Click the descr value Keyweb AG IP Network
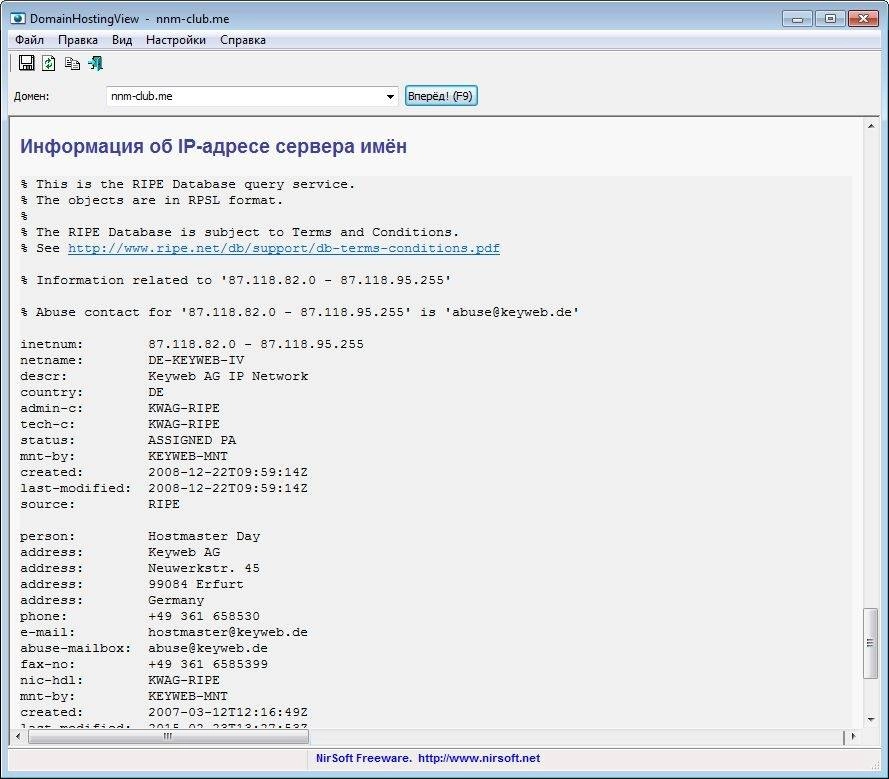Image resolution: width=889 pixels, height=779 pixels. coord(228,376)
